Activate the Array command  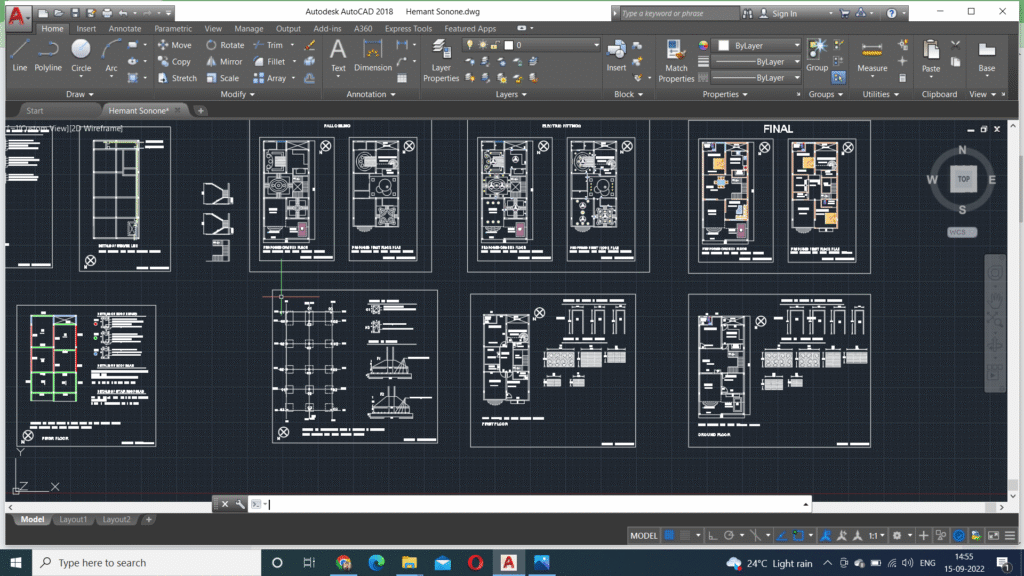(x=270, y=78)
